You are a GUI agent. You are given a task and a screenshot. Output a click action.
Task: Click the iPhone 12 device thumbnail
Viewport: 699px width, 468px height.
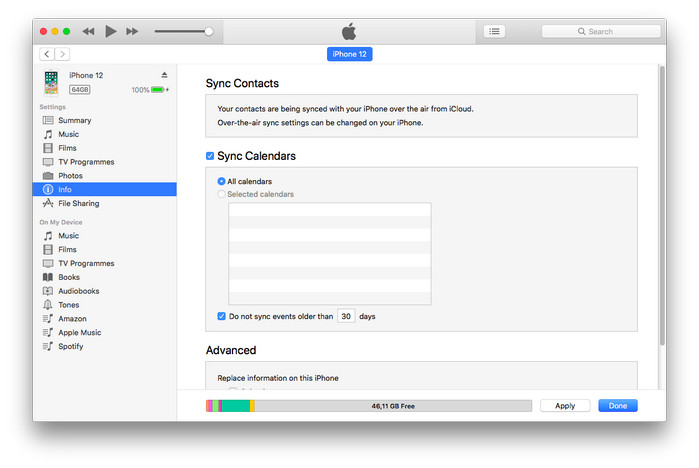[x=51, y=82]
